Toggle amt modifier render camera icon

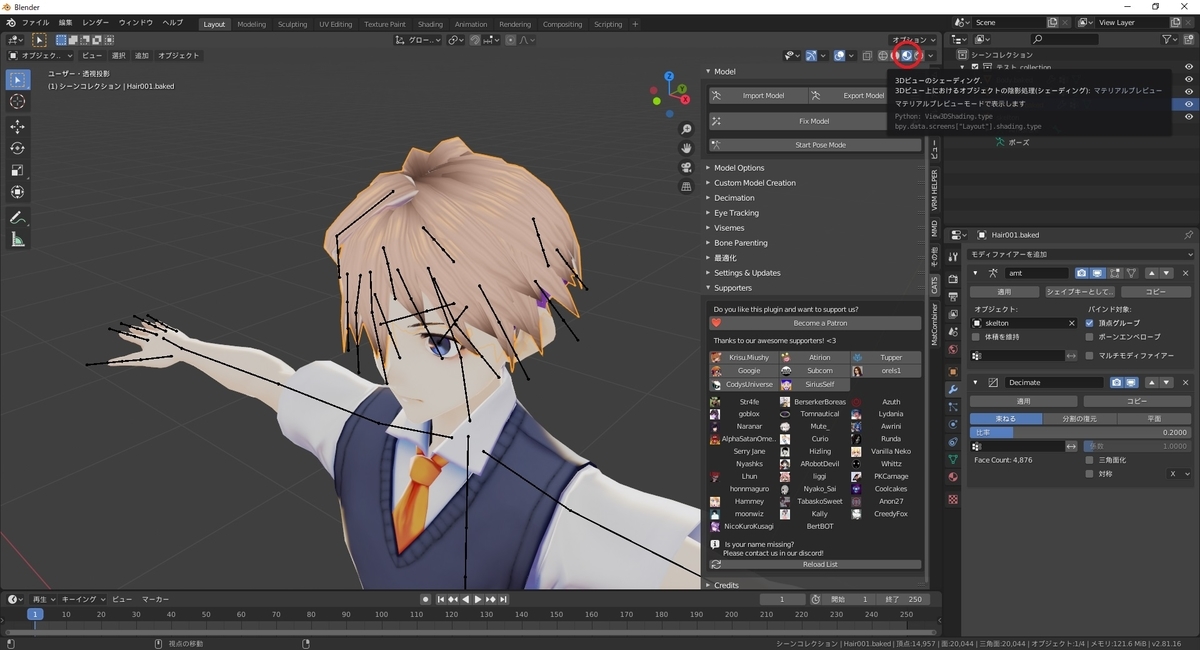point(1081,273)
